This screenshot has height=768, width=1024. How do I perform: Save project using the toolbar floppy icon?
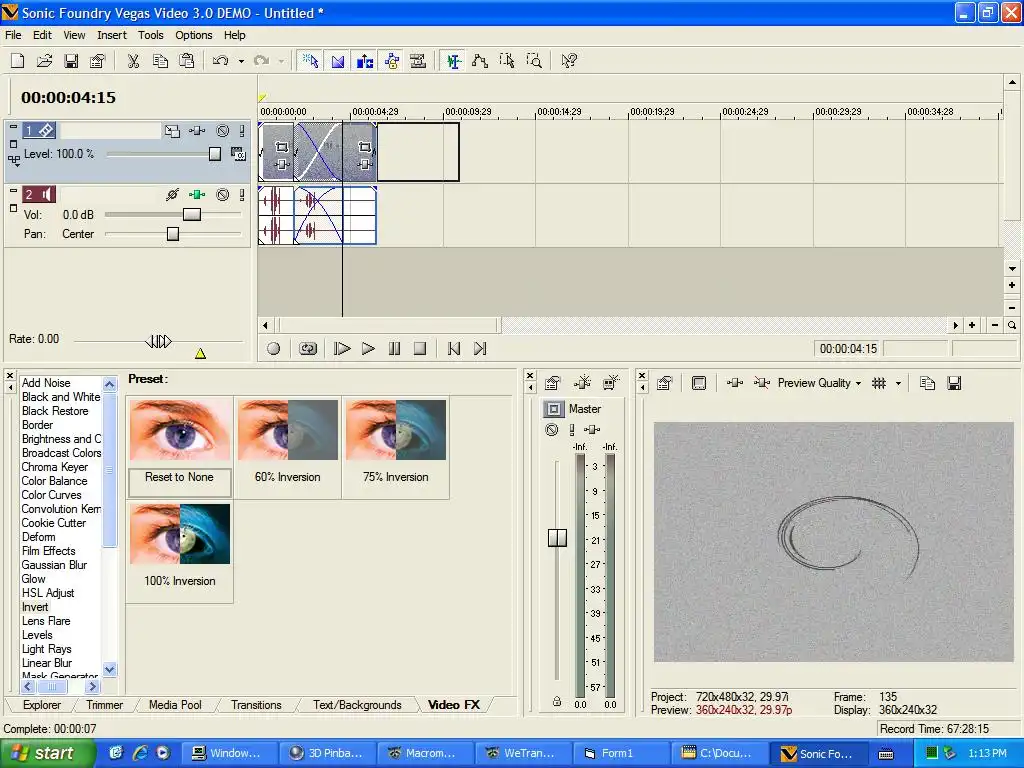(71, 61)
